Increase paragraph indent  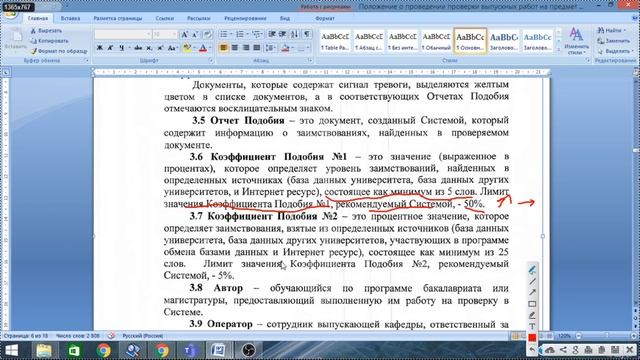tap(282, 34)
